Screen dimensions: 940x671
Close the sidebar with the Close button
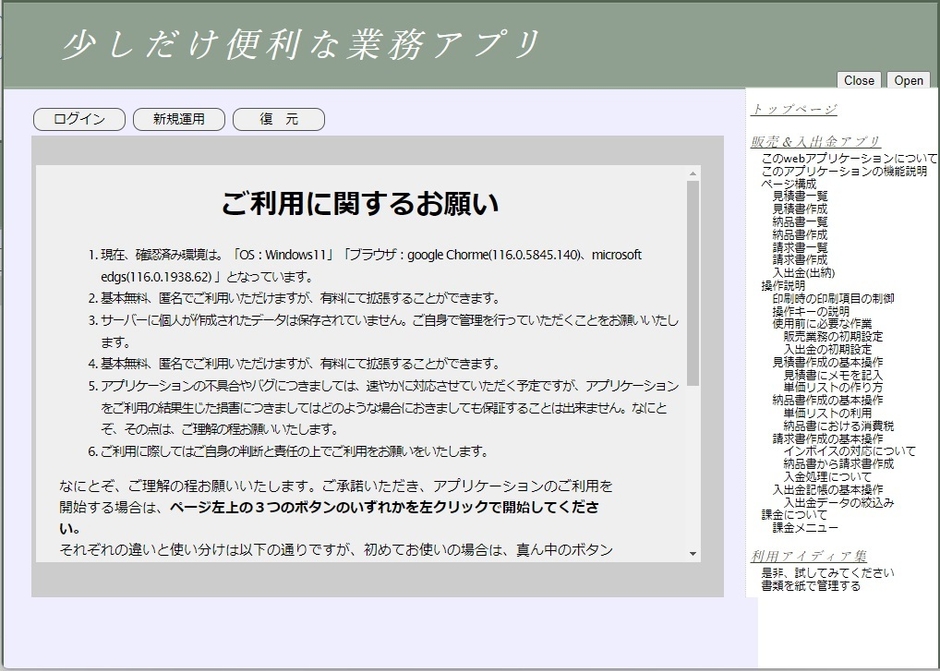tap(858, 81)
